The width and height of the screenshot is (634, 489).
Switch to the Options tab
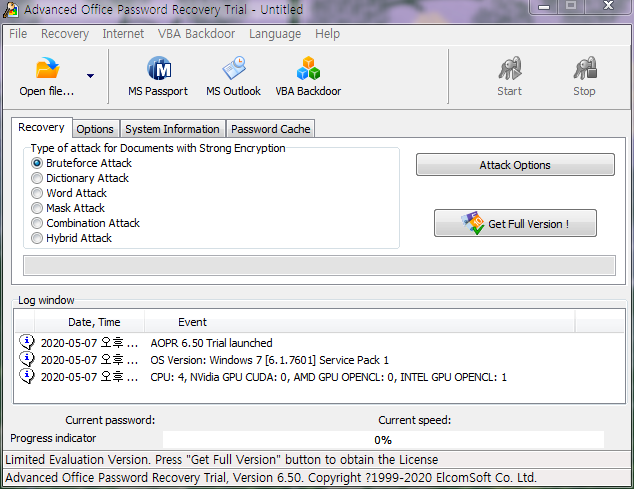coord(95,129)
